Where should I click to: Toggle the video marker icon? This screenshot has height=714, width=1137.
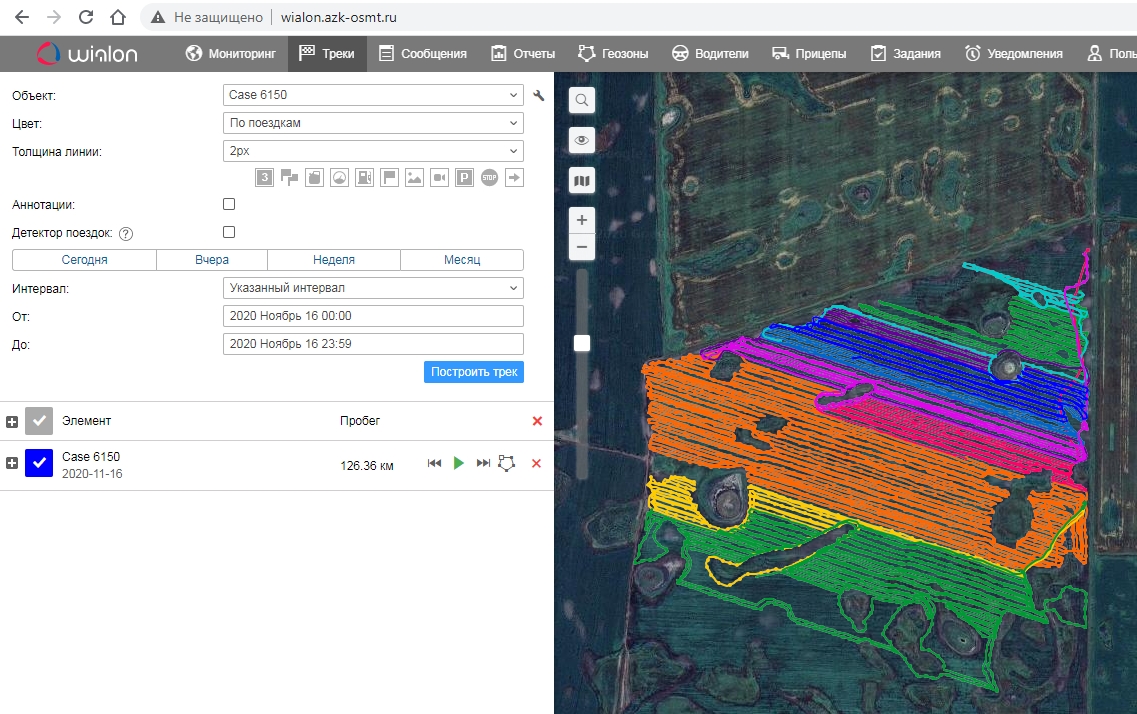tap(439, 178)
